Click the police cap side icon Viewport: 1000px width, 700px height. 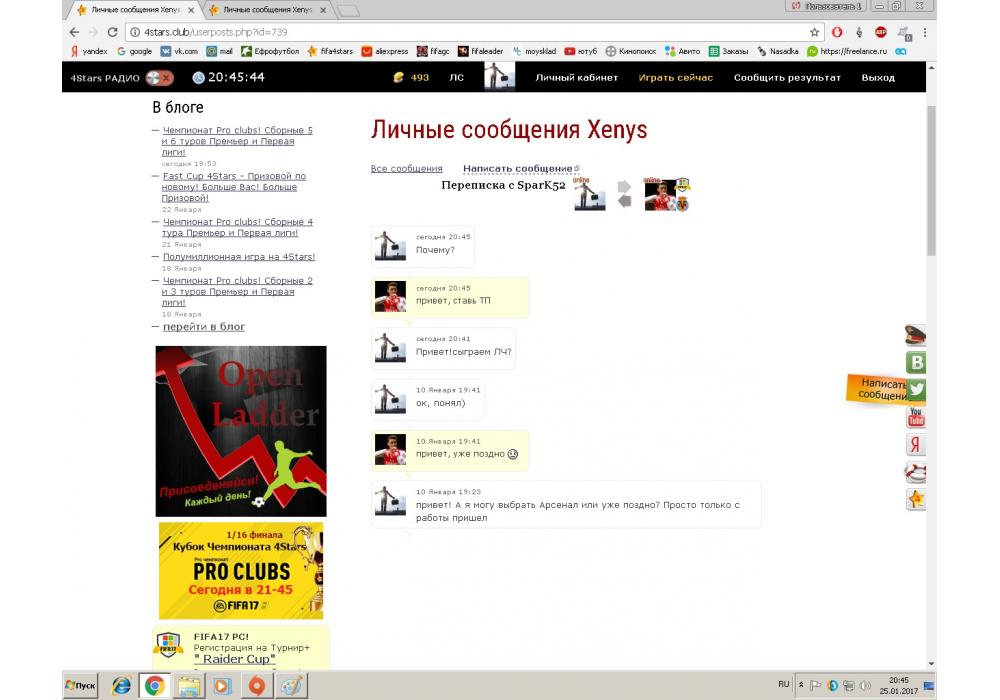[915, 336]
